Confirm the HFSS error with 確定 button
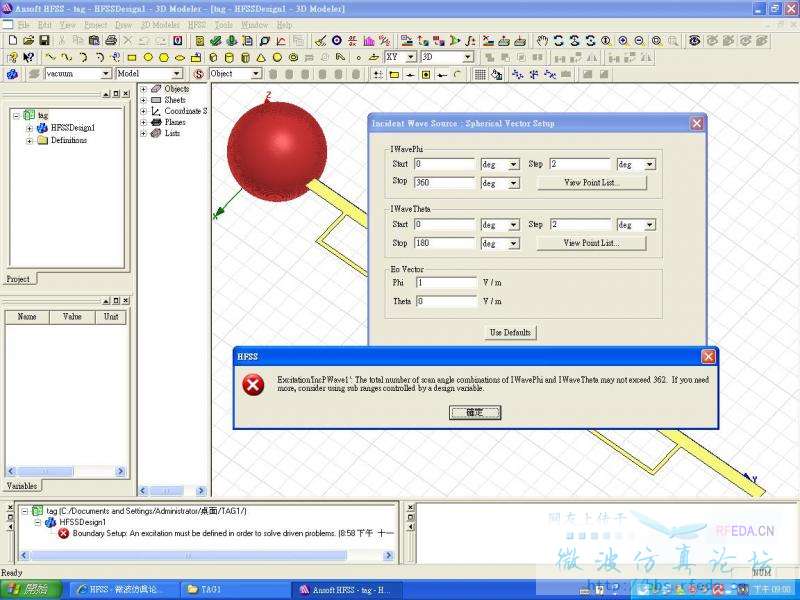 [x=475, y=412]
